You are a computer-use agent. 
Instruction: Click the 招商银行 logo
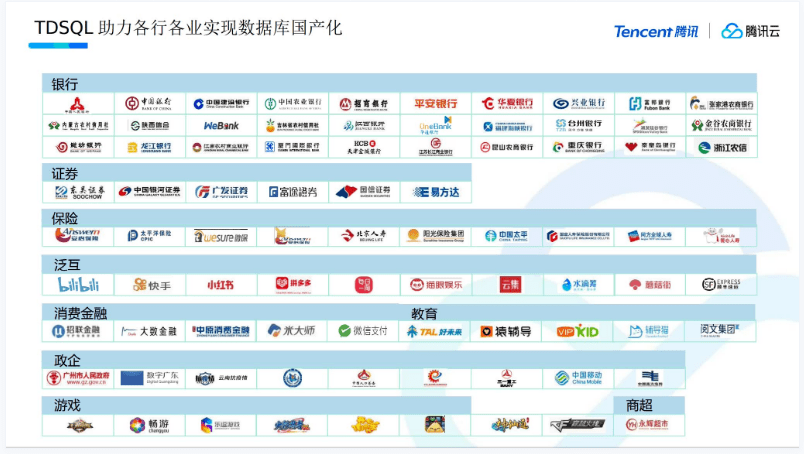(364, 104)
